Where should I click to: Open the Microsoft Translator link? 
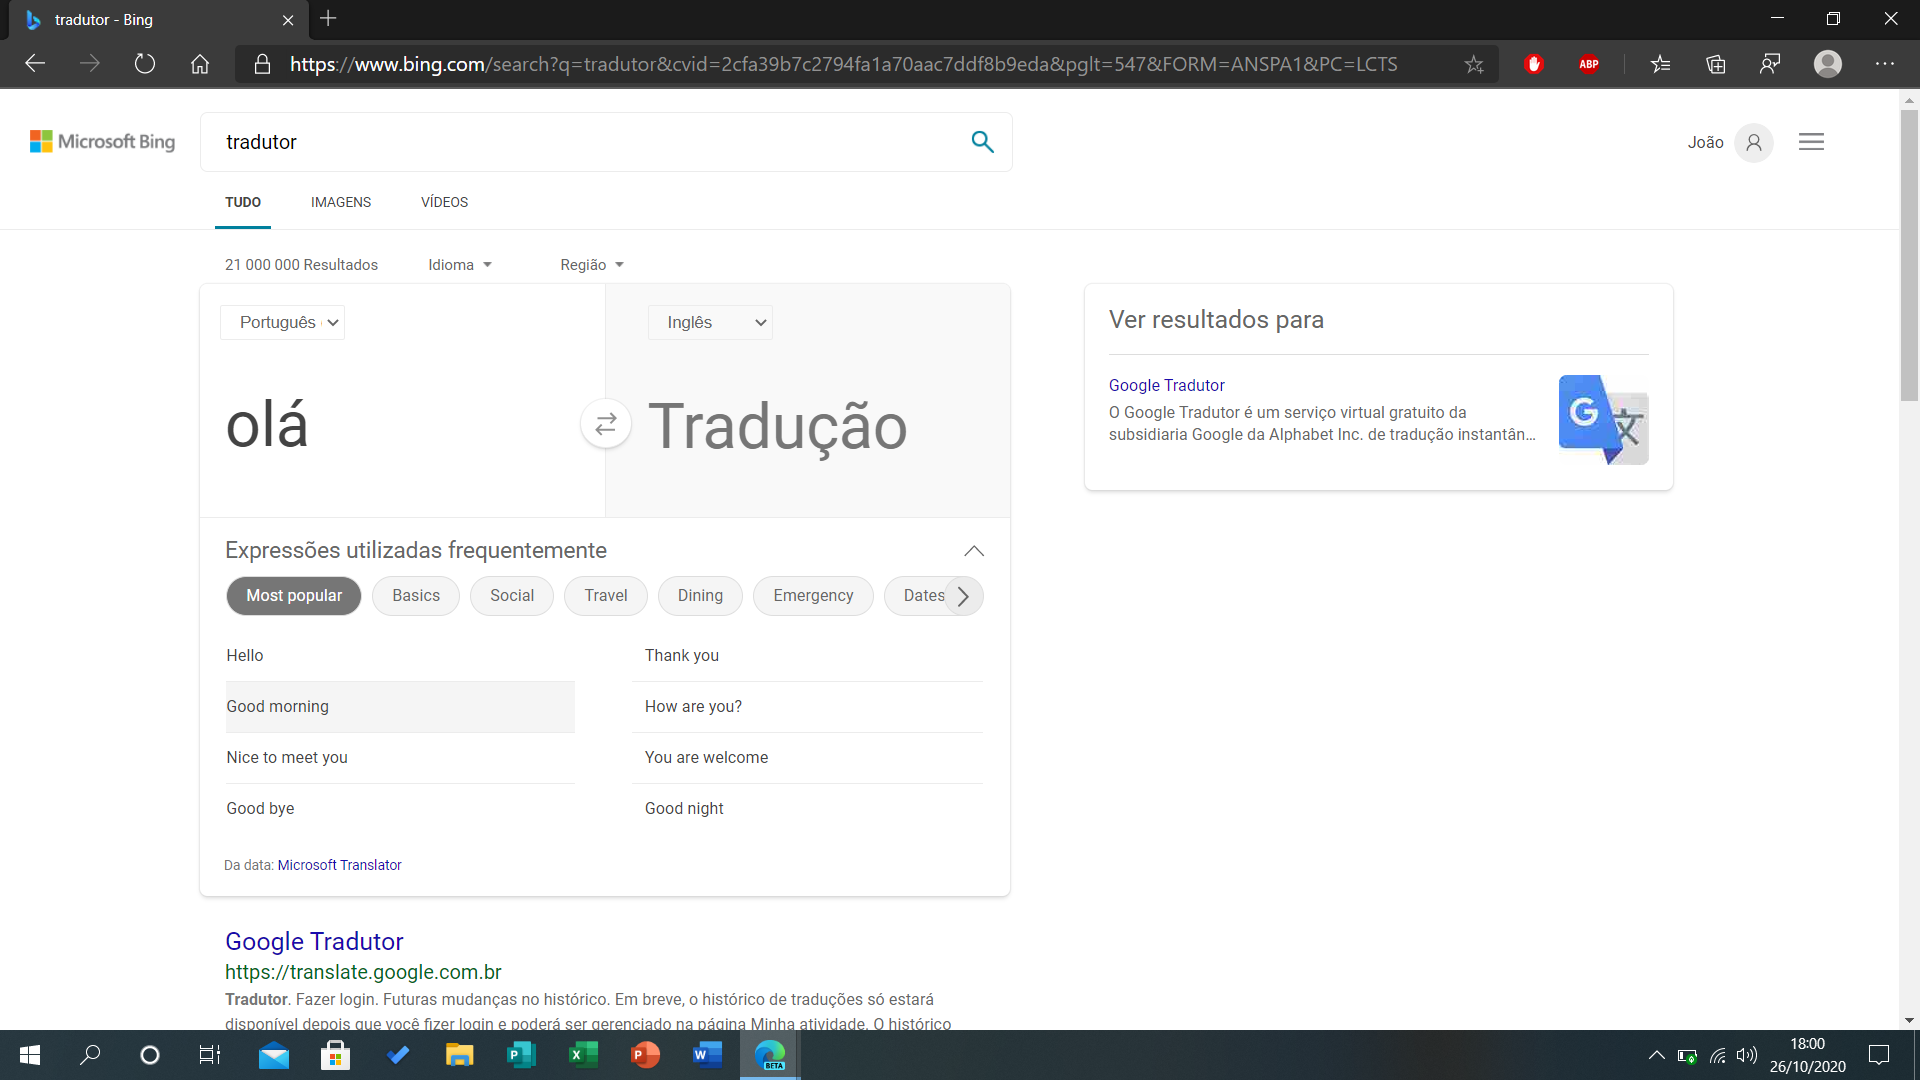339,865
